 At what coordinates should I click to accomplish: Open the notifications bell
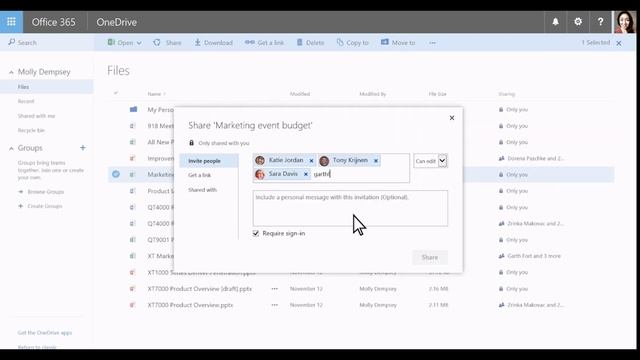[x=555, y=22]
